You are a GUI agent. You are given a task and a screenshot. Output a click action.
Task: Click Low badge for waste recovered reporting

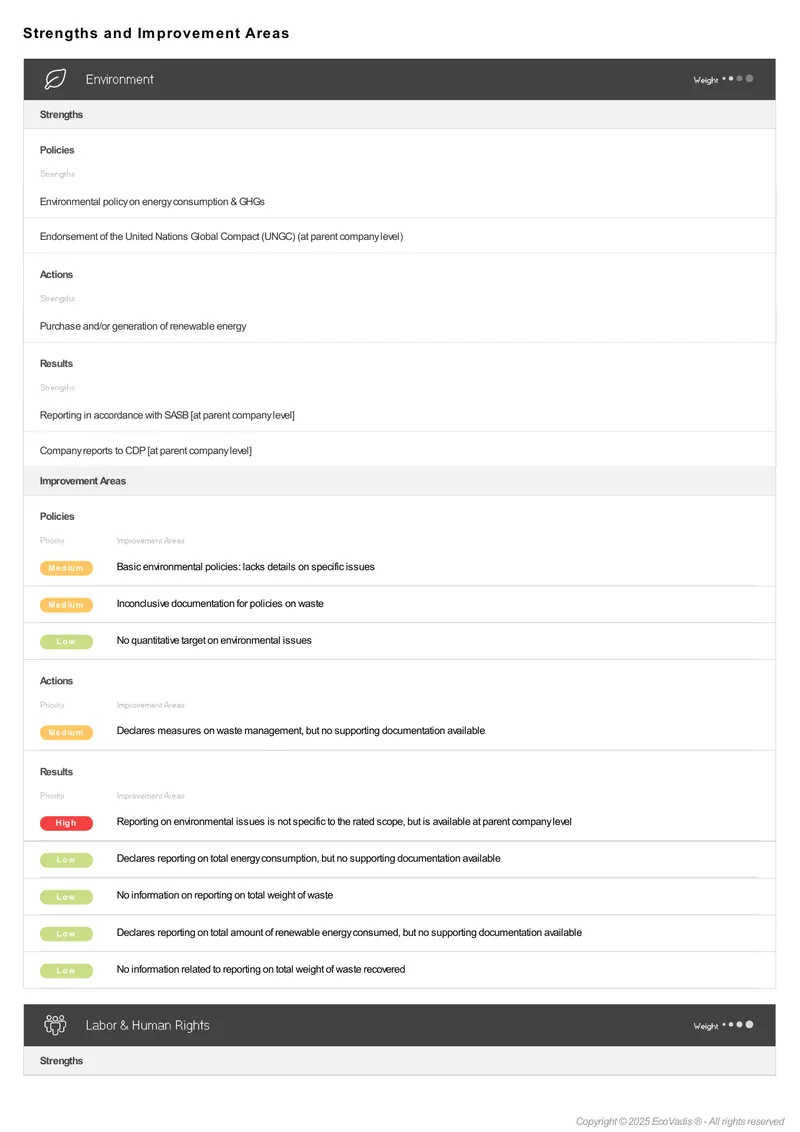(x=66, y=971)
